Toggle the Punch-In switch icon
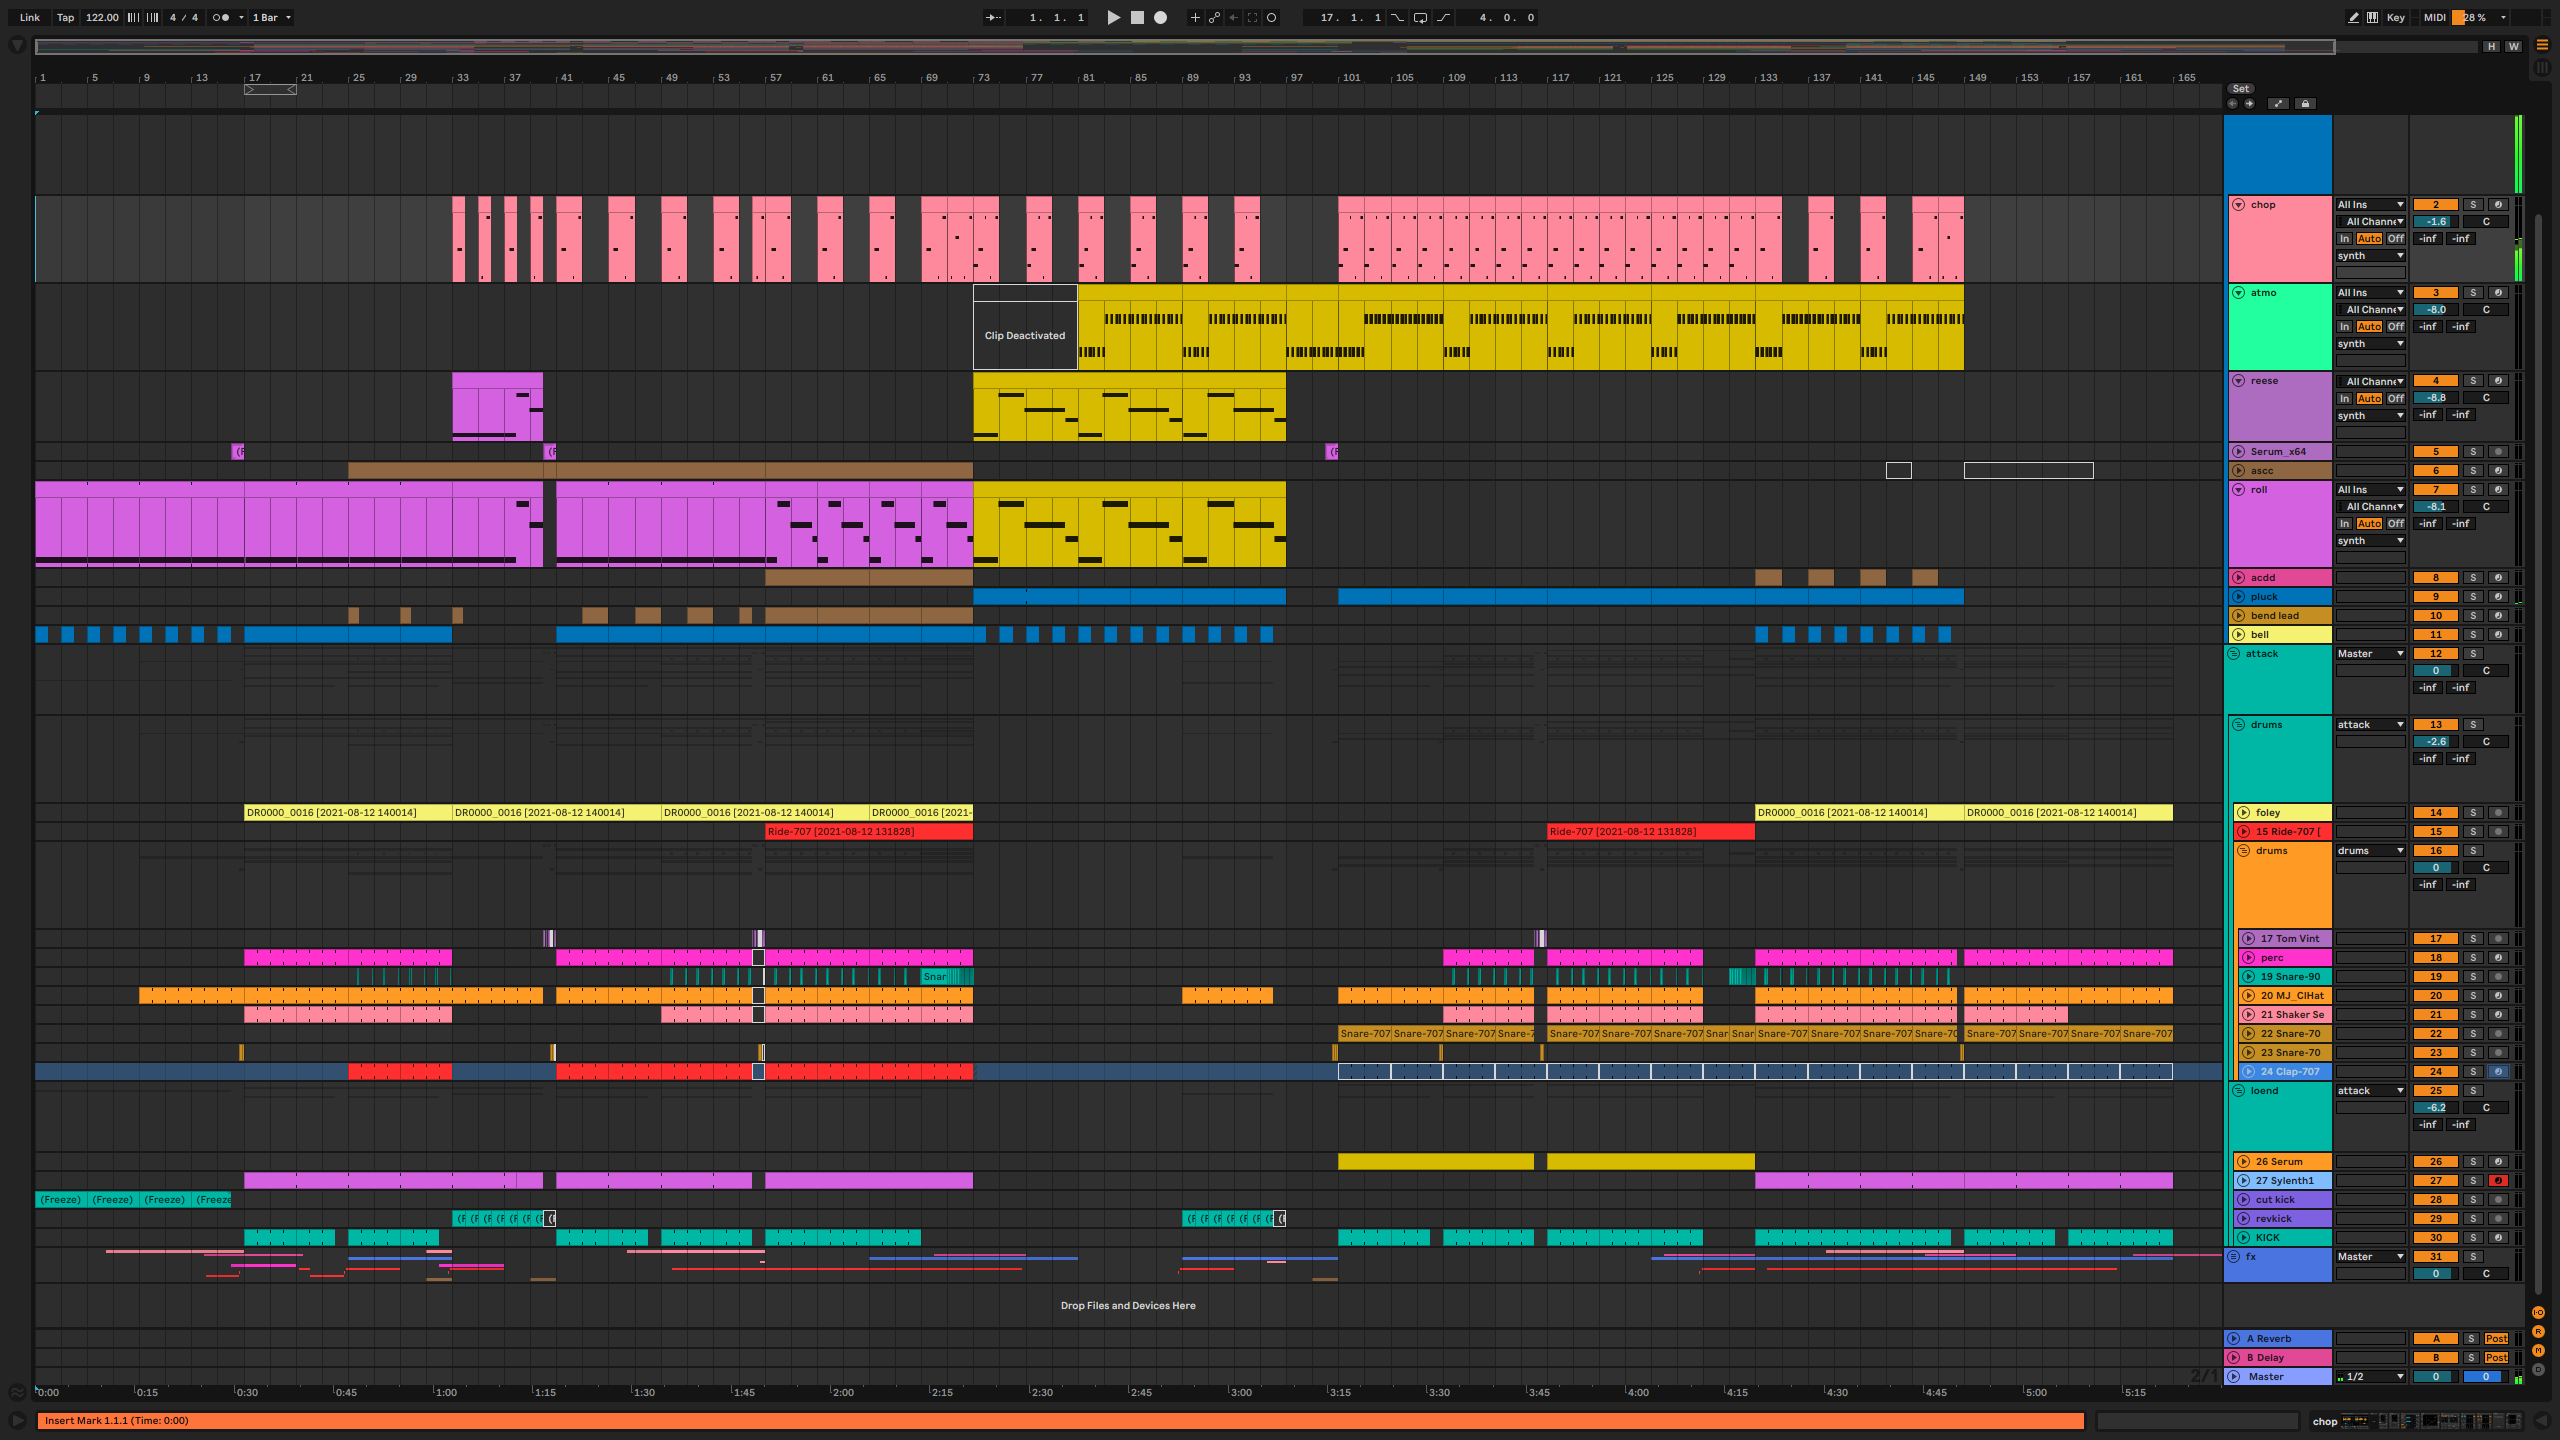This screenshot has width=2560, height=1440. pyautogui.click(x=1398, y=17)
